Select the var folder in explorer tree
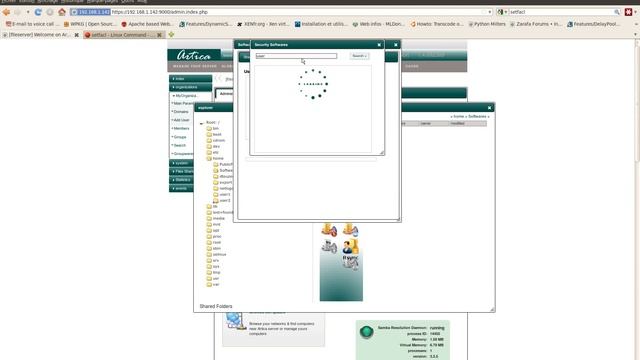Viewport: 640px width, 360px height. [x=213, y=284]
